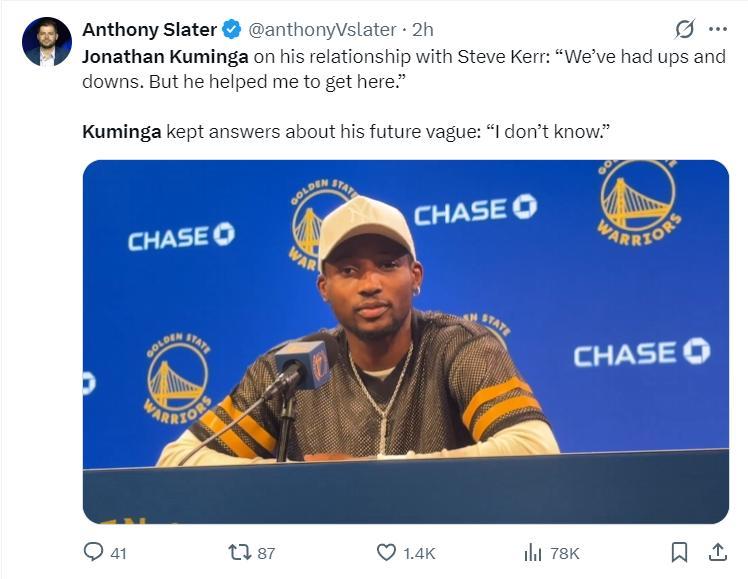The height and width of the screenshot is (579, 748).
Task: Click the 1.4K likes count
Action: point(418,553)
